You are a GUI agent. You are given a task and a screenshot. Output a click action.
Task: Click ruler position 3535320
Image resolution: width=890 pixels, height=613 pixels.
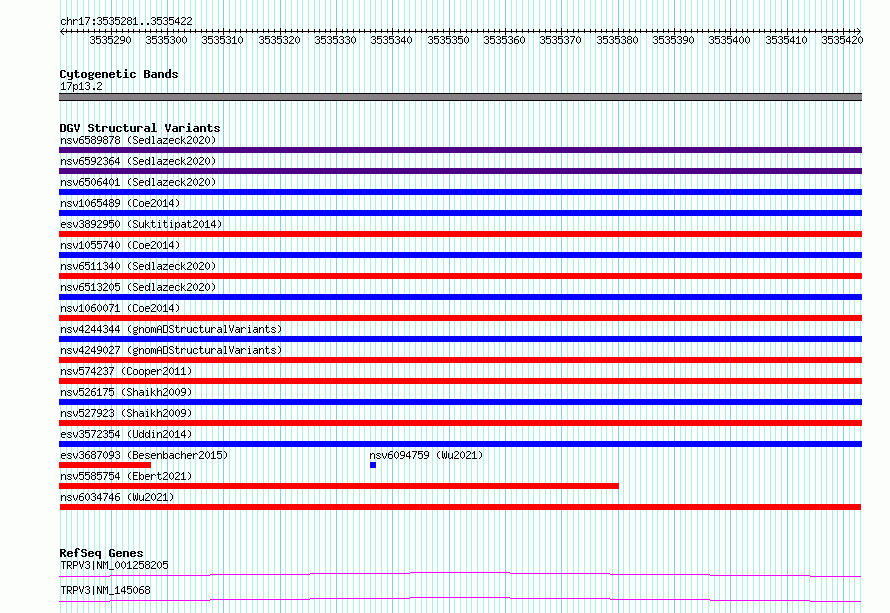279,40
